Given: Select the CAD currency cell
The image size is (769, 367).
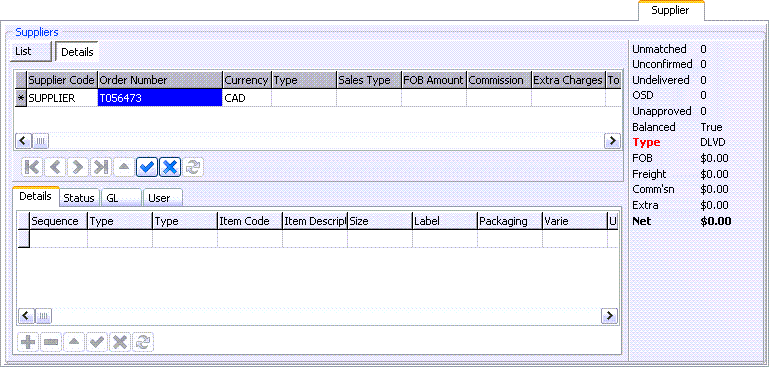Looking at the screenshot, I should click(x=247, y=98).
